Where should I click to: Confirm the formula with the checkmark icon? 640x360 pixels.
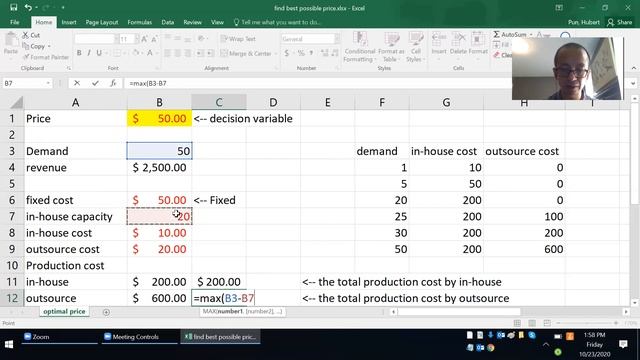[x=95, y=83]
